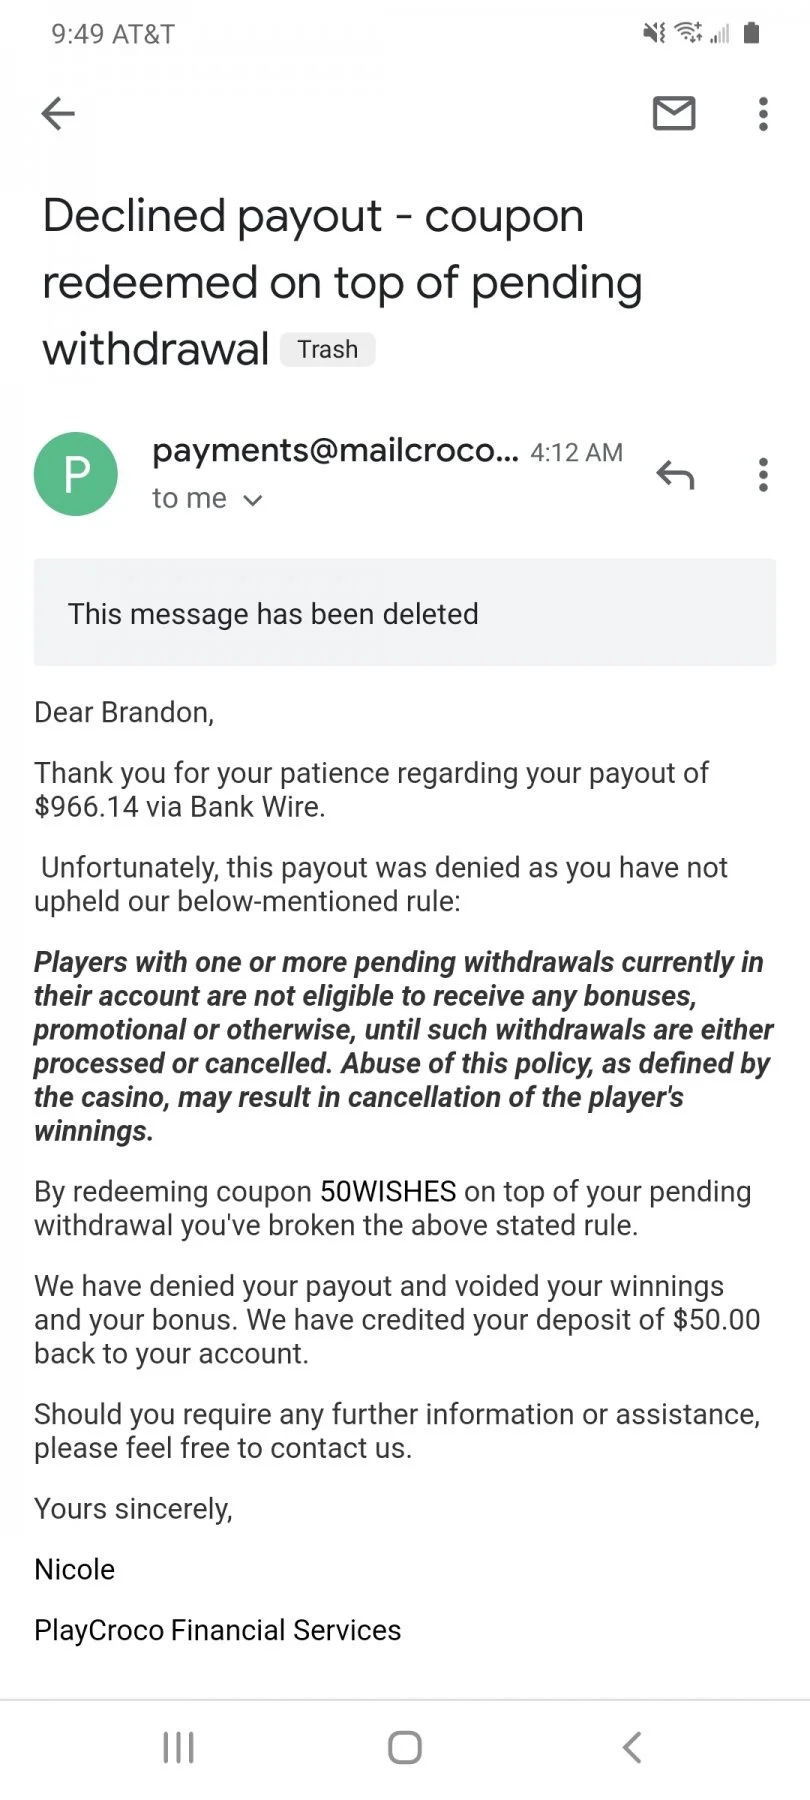
Task: Mark email as unread envelope icon
Action: 674,114
